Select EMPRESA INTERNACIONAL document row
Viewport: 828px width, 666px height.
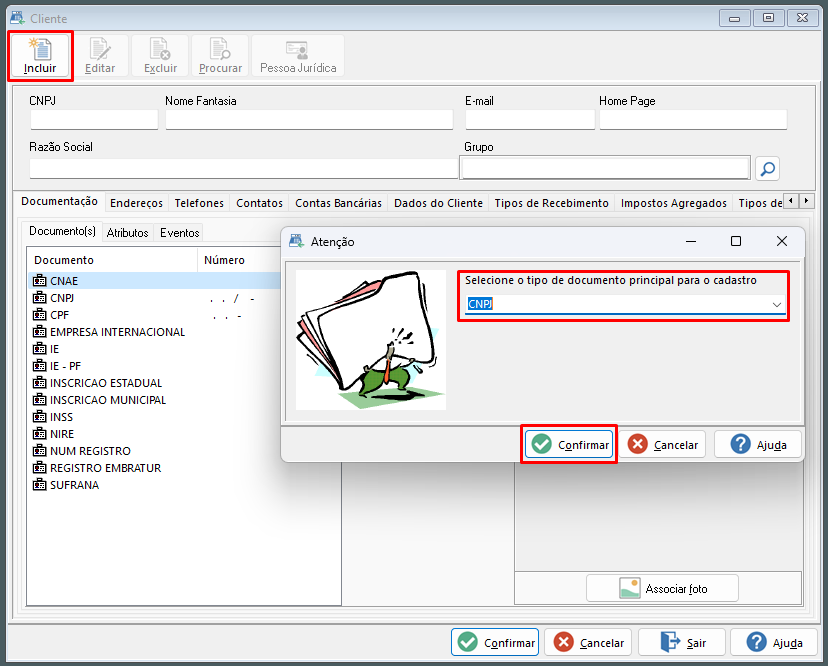[154, 332]
